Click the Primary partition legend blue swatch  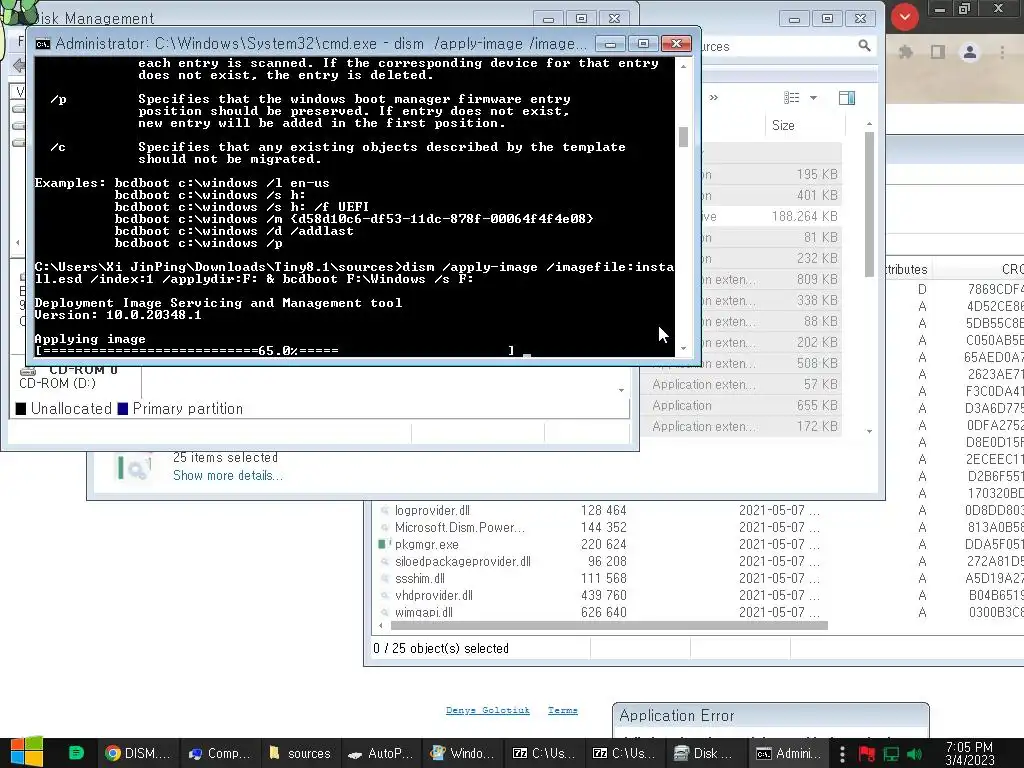pyautogui.click(x=123, y=409)
